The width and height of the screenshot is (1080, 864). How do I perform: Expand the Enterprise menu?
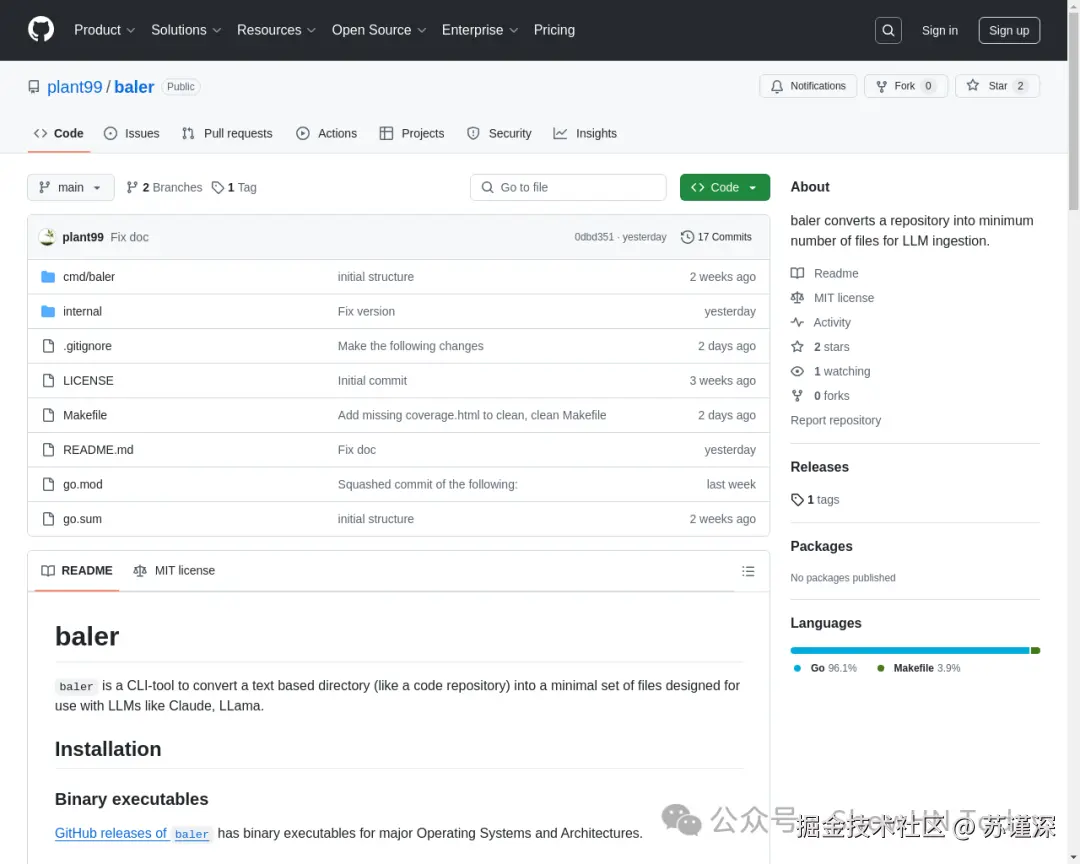[x=480, y=30]
